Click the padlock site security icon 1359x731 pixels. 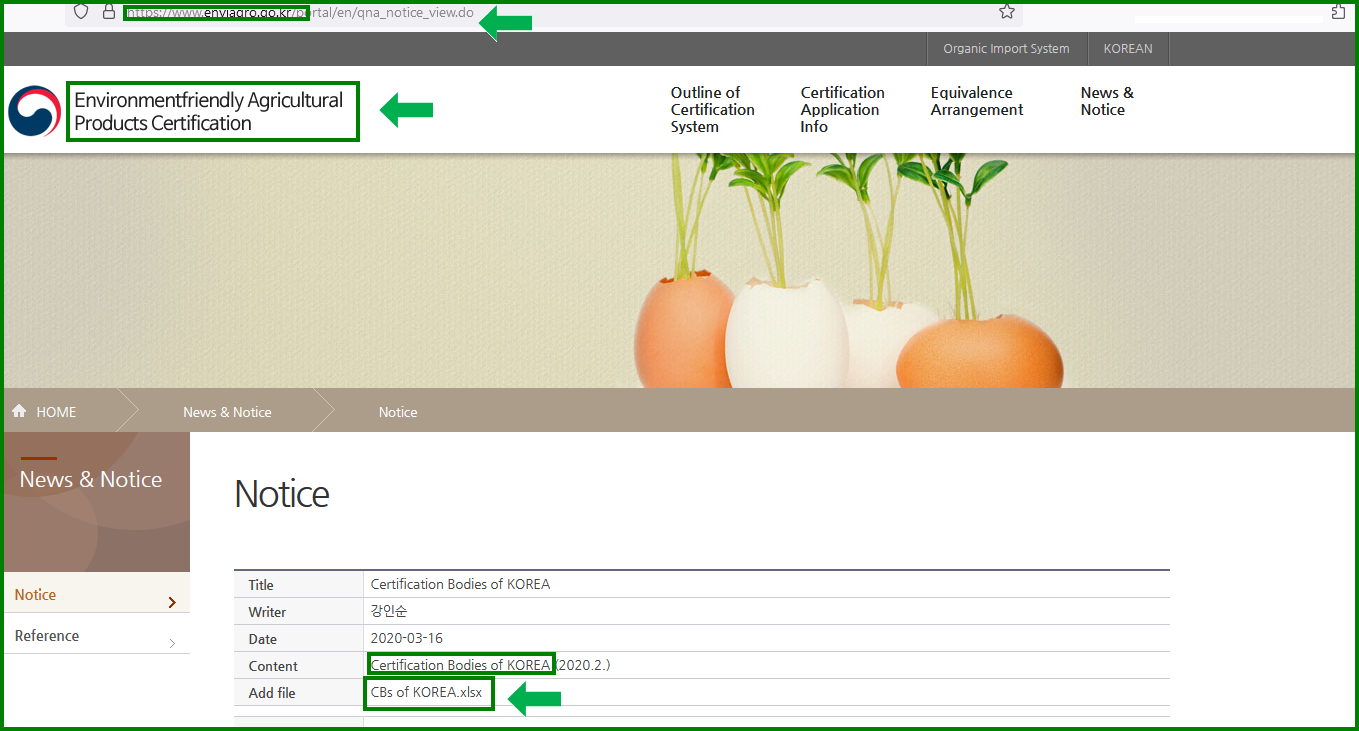[108, 12]
